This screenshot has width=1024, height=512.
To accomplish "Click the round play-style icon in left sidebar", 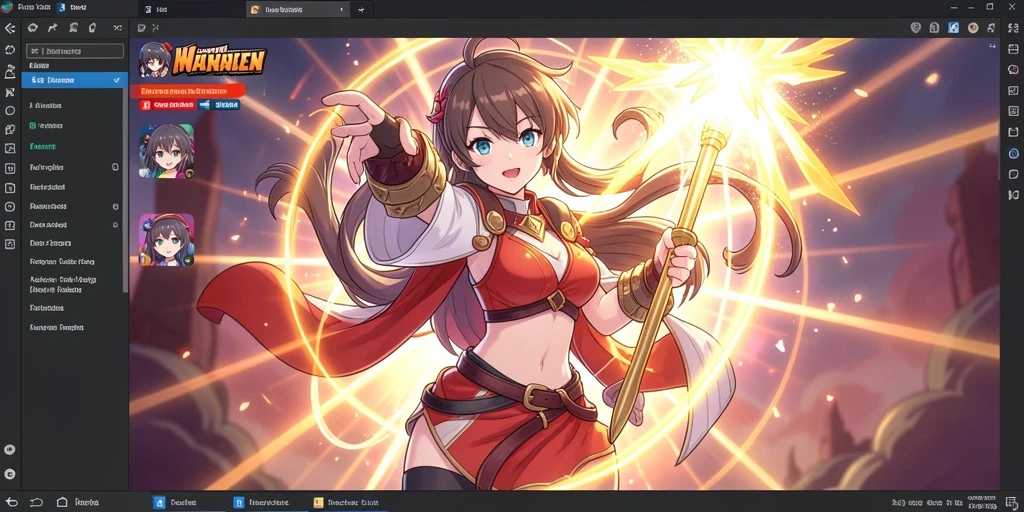I will [x=10, y=206].
